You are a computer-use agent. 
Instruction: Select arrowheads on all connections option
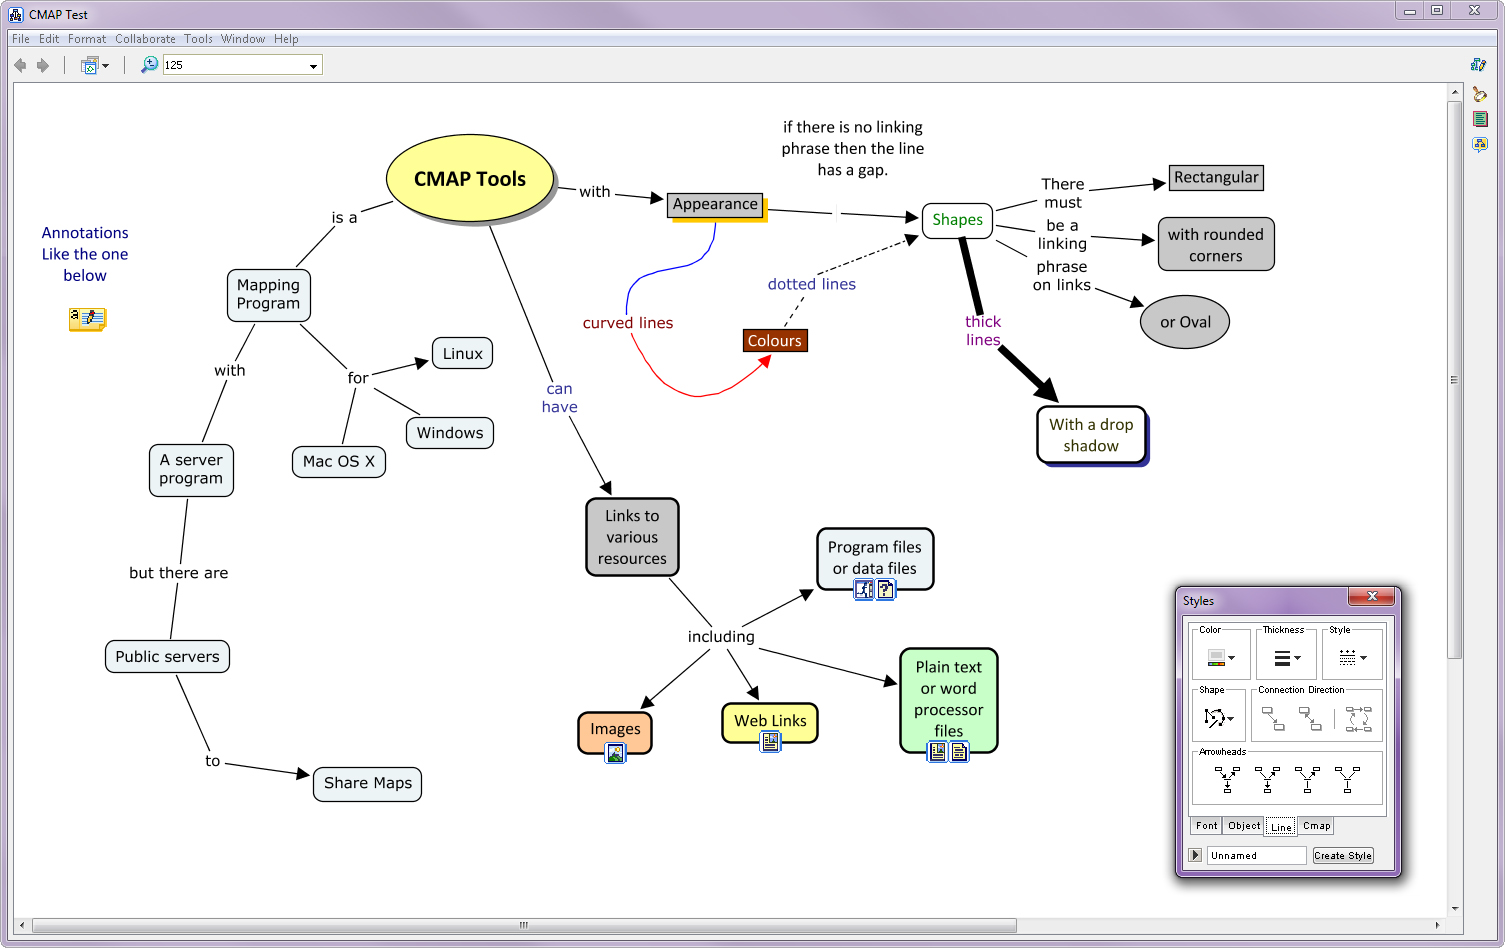(1227, 779)
